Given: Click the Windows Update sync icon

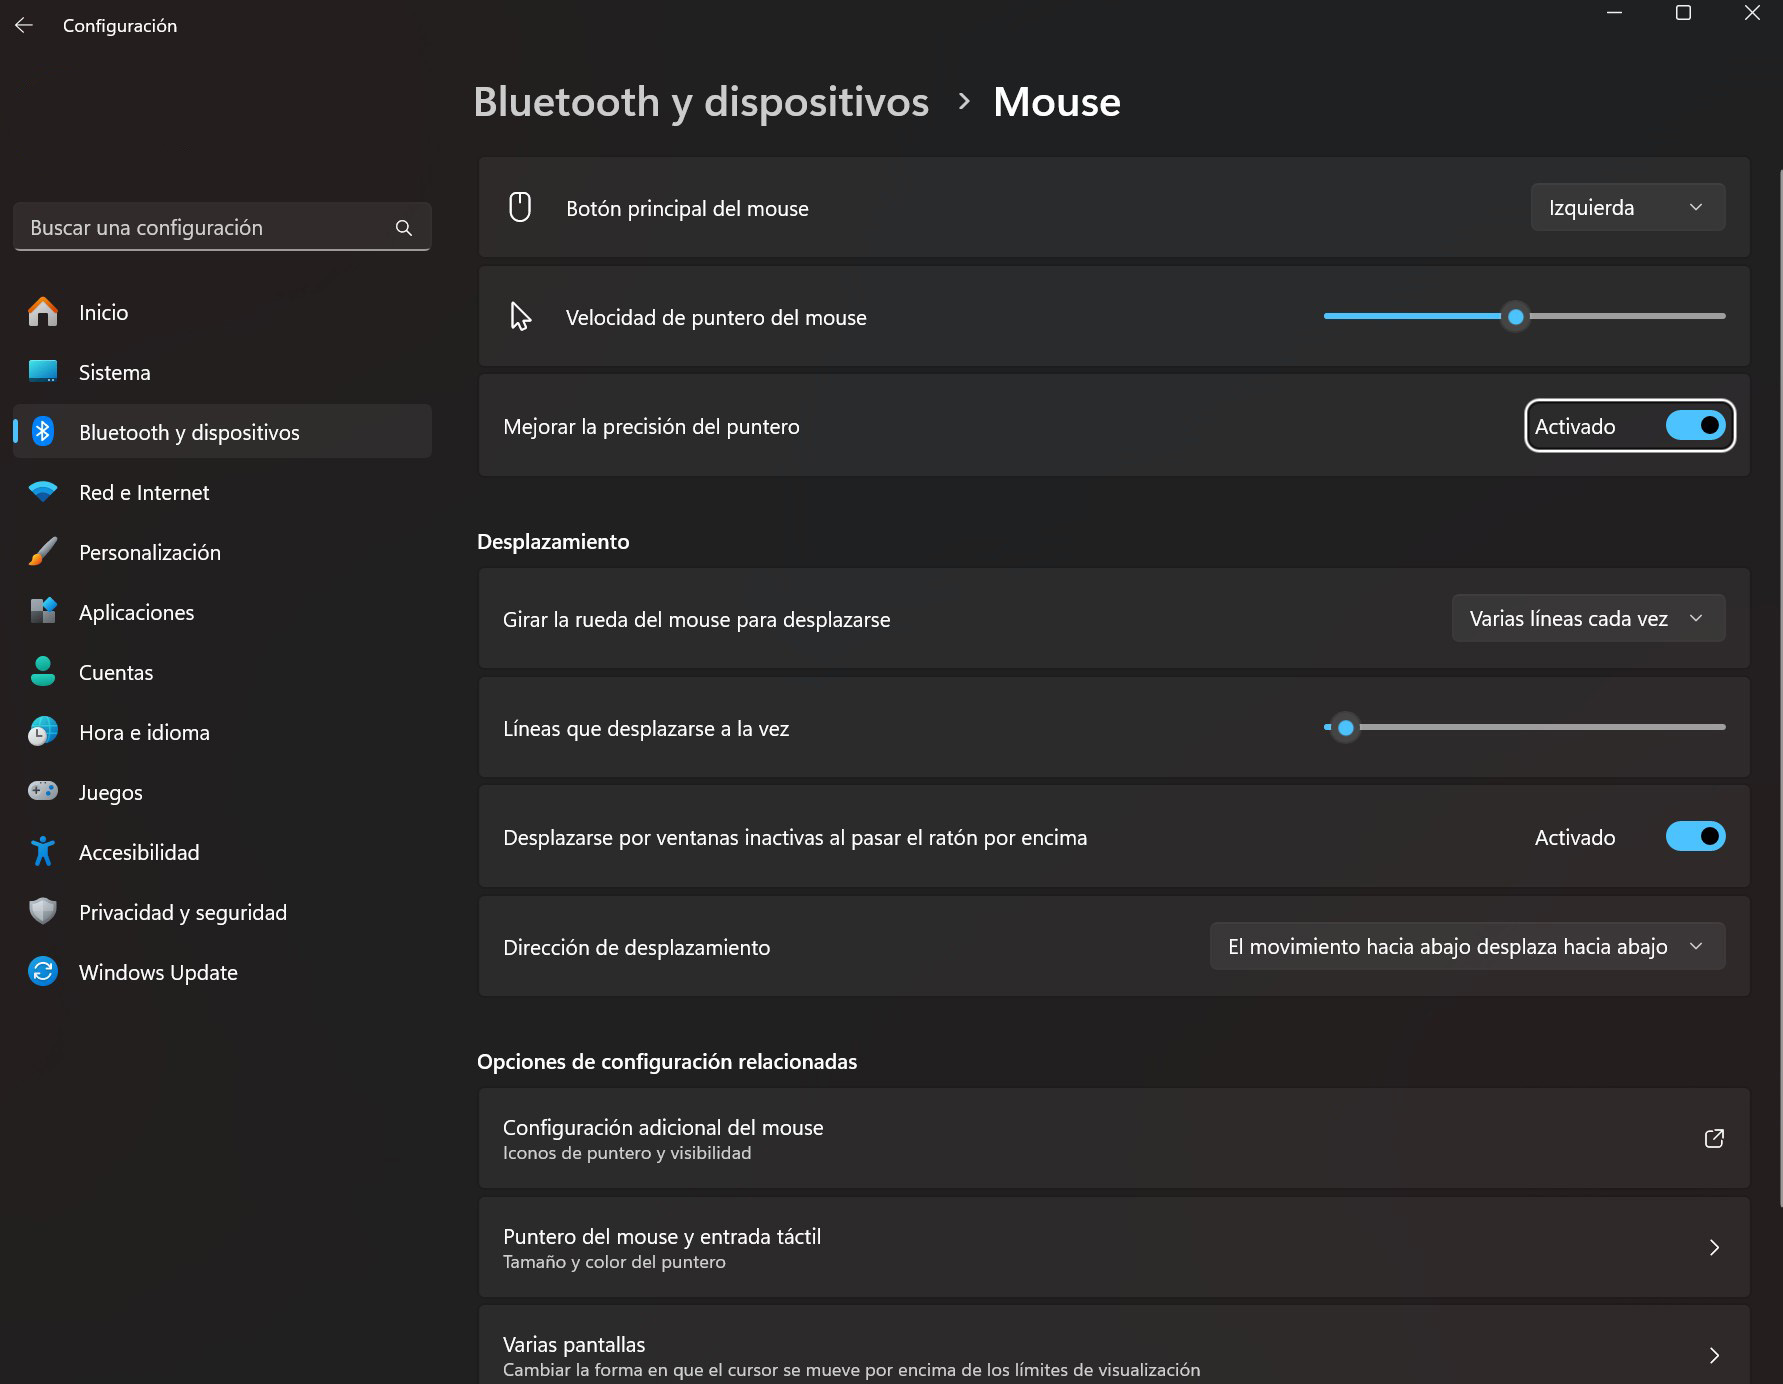Looking at the screenshot, I should coord(43,972).
